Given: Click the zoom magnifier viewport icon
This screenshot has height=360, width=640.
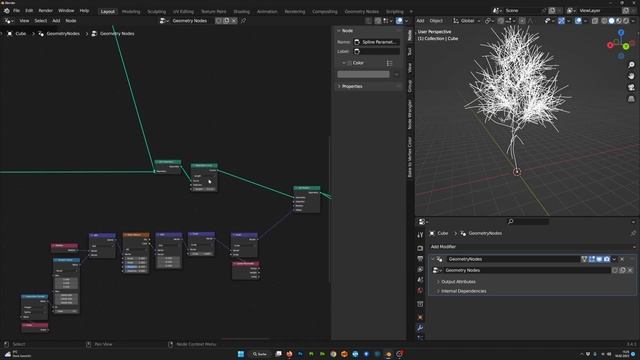Looking at the screenshot, I should click(x=631, y=64).
